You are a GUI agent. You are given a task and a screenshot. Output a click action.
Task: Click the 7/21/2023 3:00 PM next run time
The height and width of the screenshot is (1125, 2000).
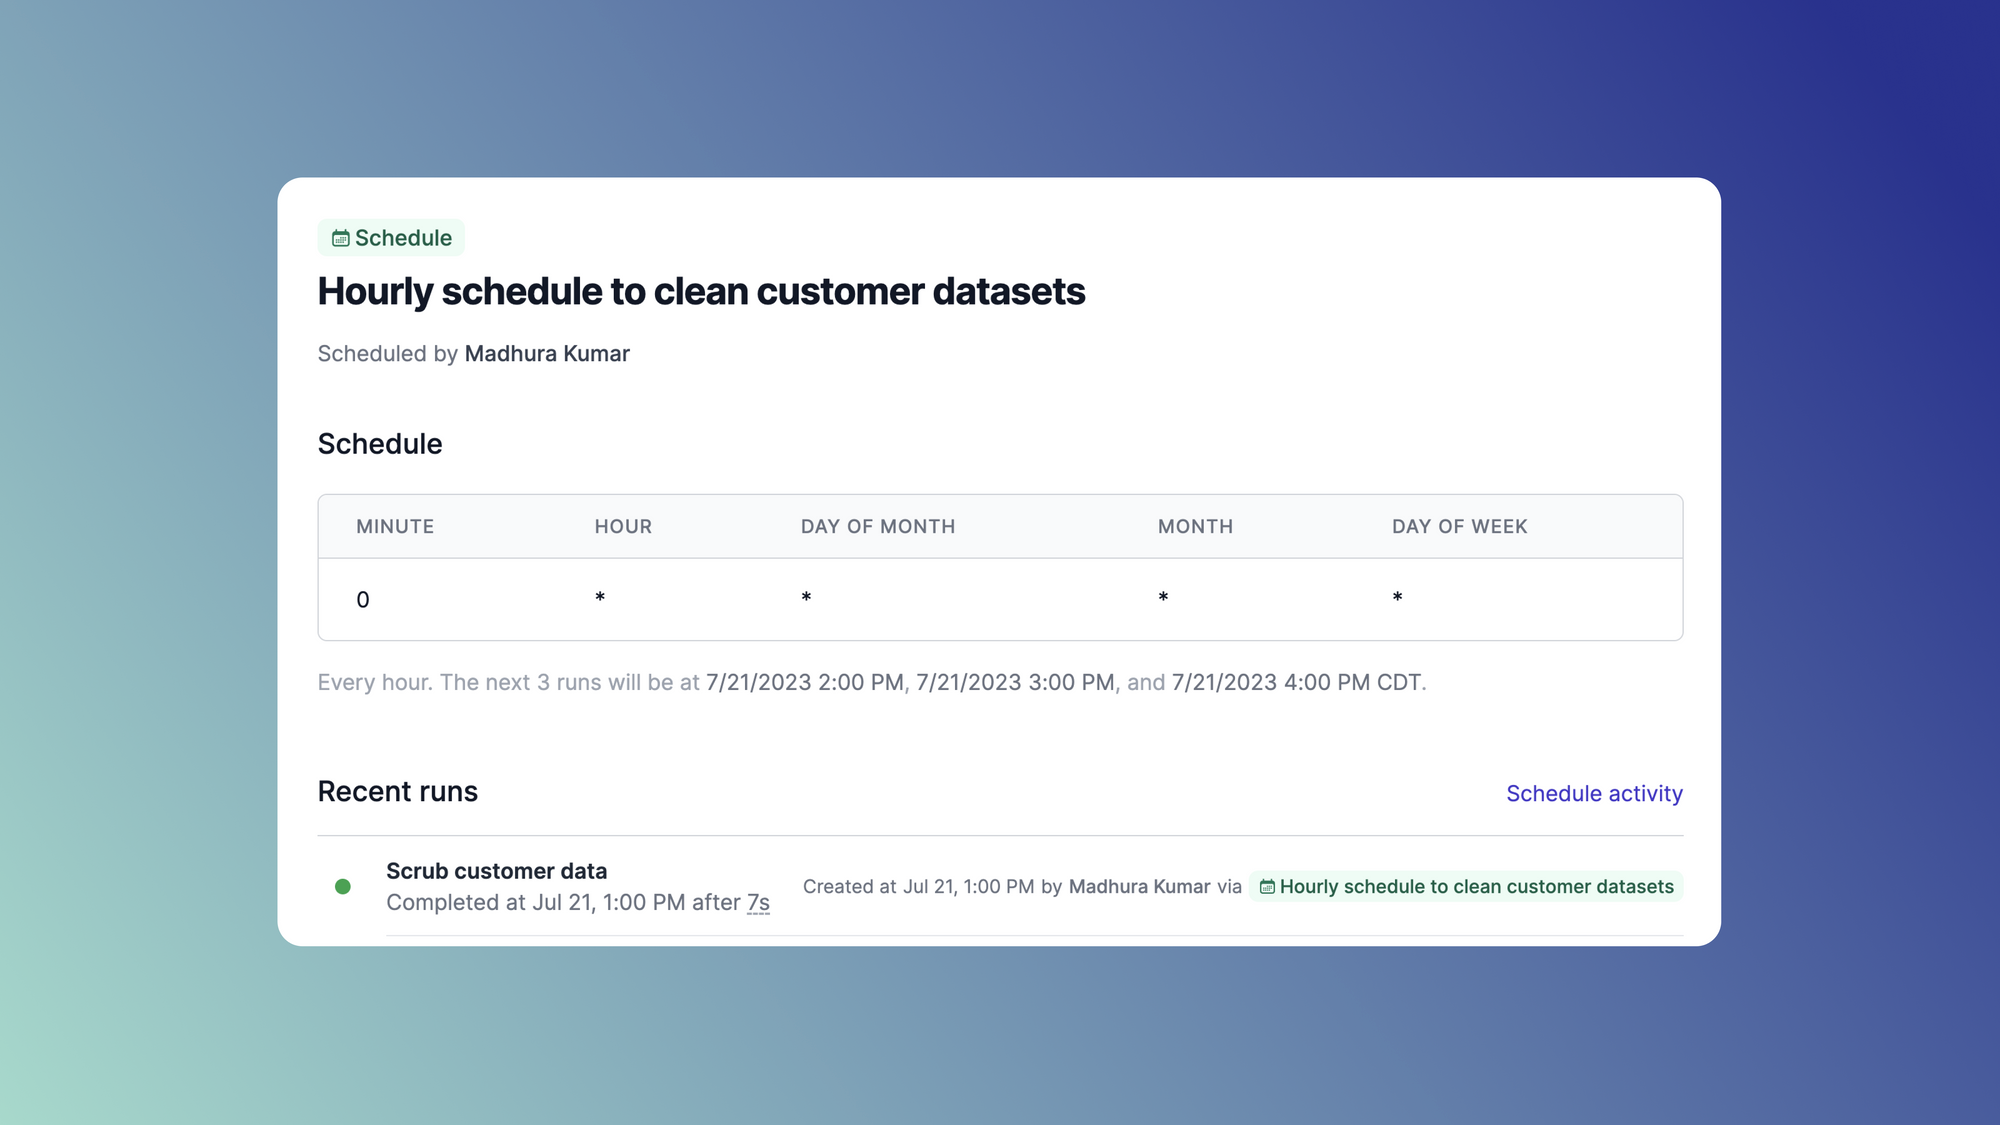[1015, 682]
